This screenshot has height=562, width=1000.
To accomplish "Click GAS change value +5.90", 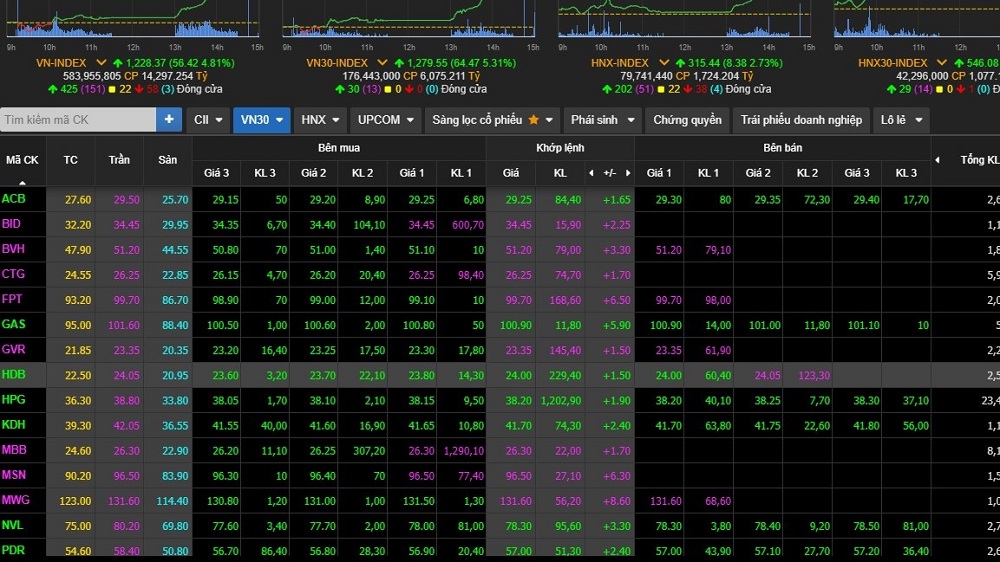I will tap(617, 325).
